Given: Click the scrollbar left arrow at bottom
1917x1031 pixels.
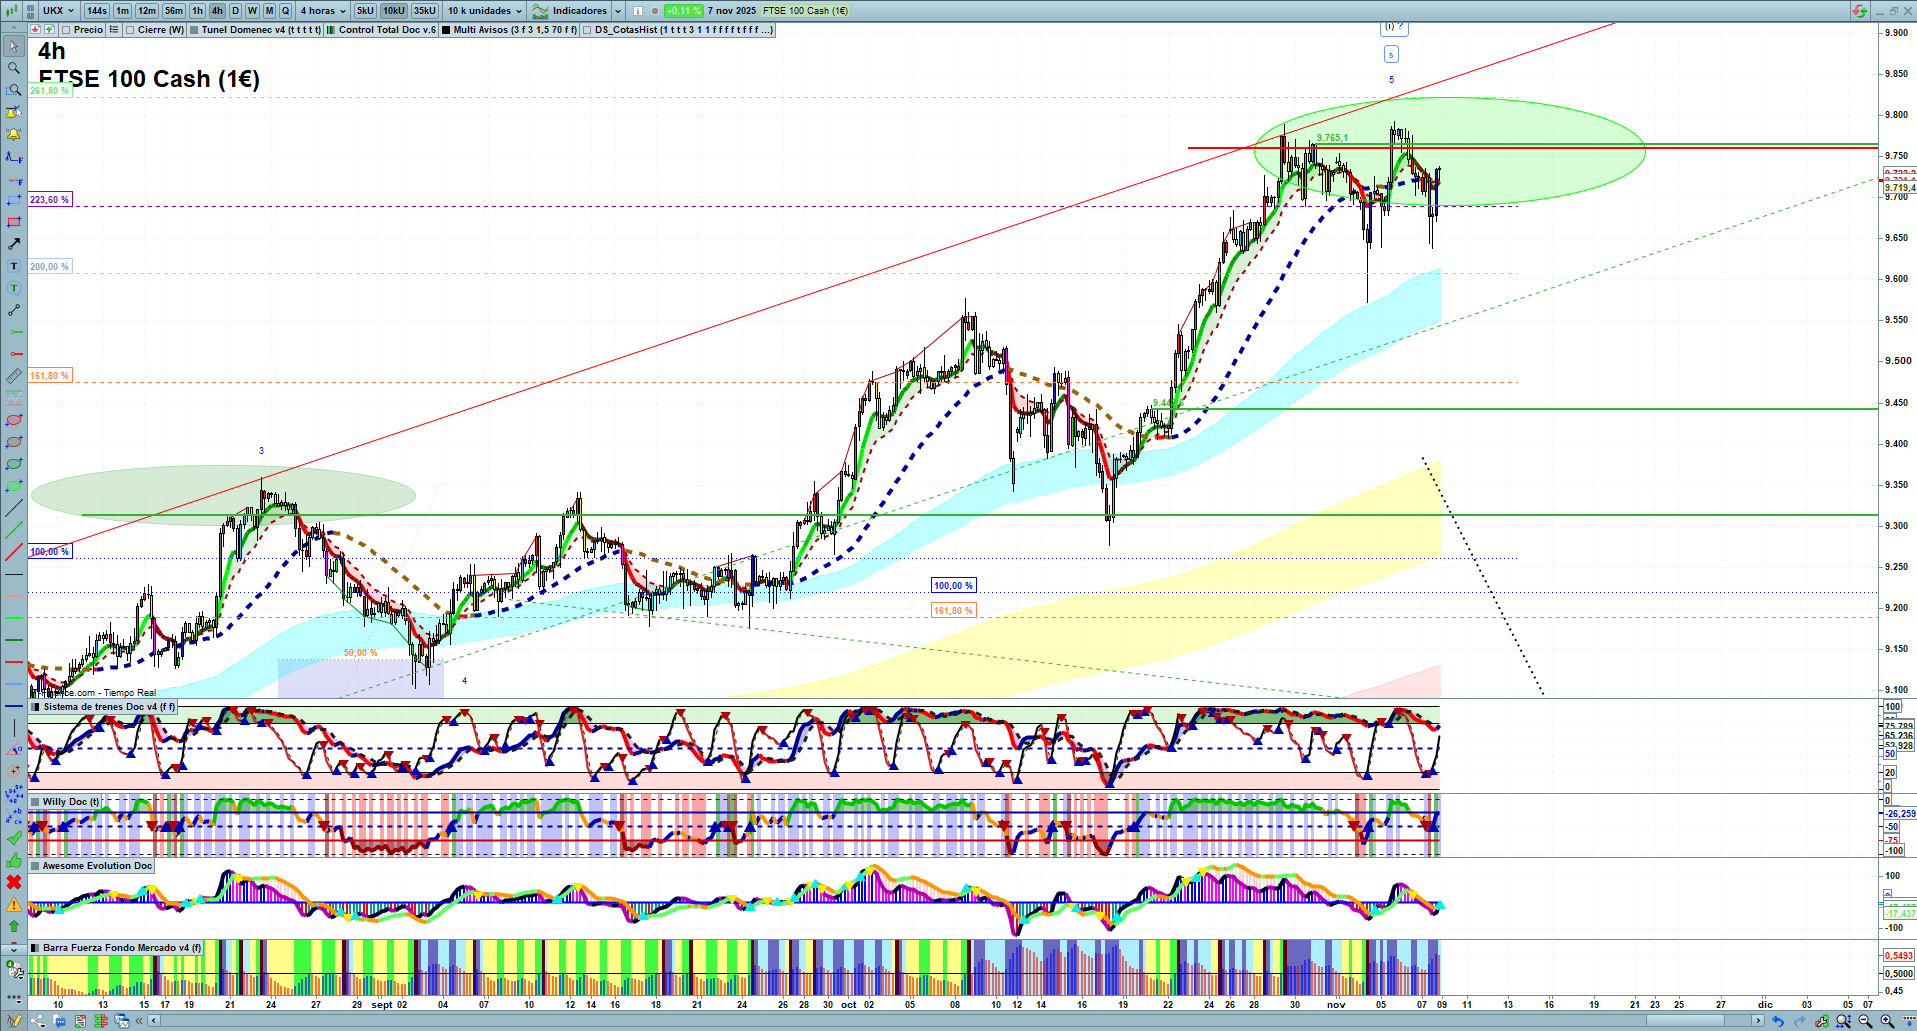Looking at the screenshot, I should 152,1021.
